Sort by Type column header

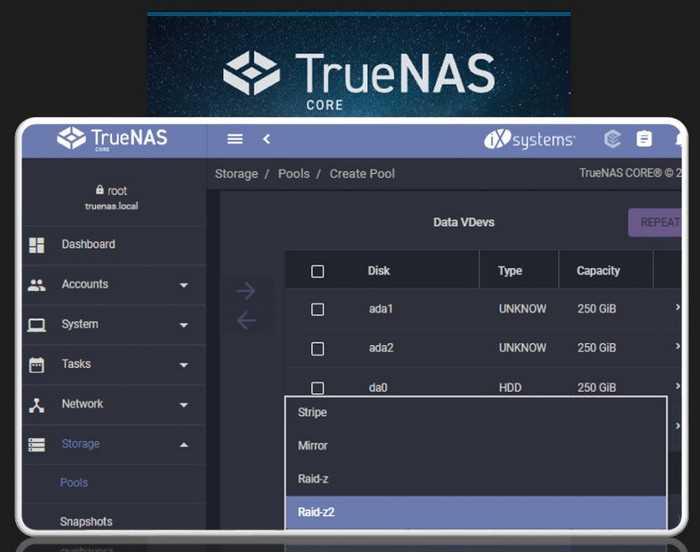point(510,271)
